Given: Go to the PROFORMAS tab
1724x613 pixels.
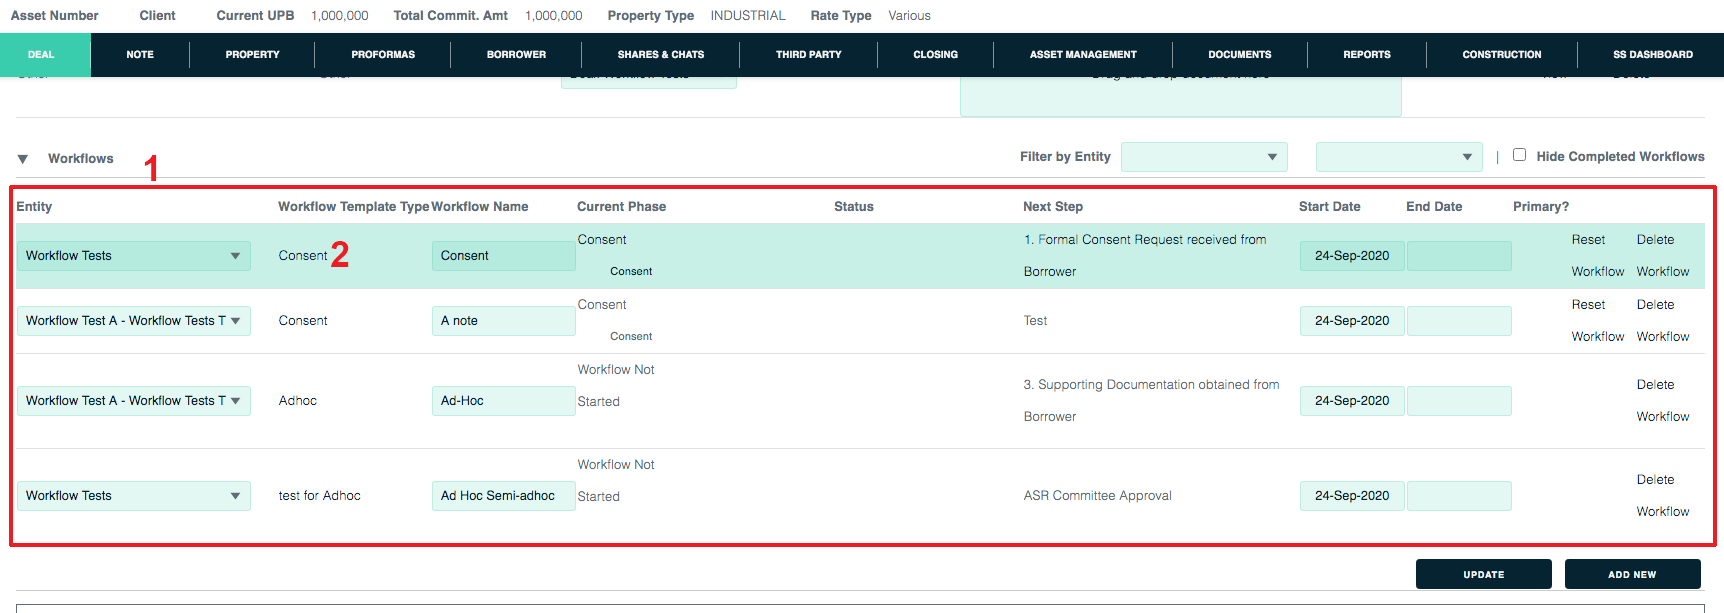Looking at the screenshot, I should (x=383, y=55).
